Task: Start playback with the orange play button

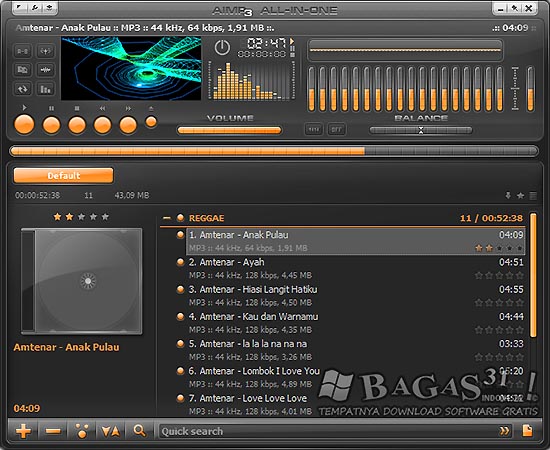Action: (24, 125)
